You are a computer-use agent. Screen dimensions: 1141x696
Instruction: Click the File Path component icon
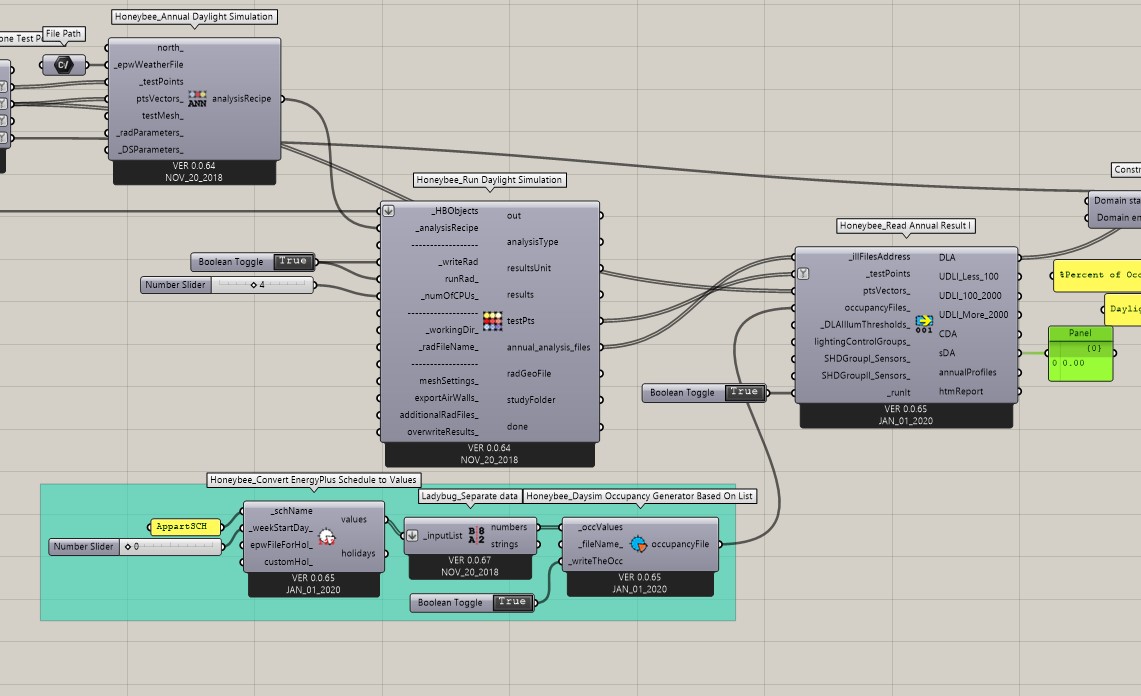coord(64,65)
